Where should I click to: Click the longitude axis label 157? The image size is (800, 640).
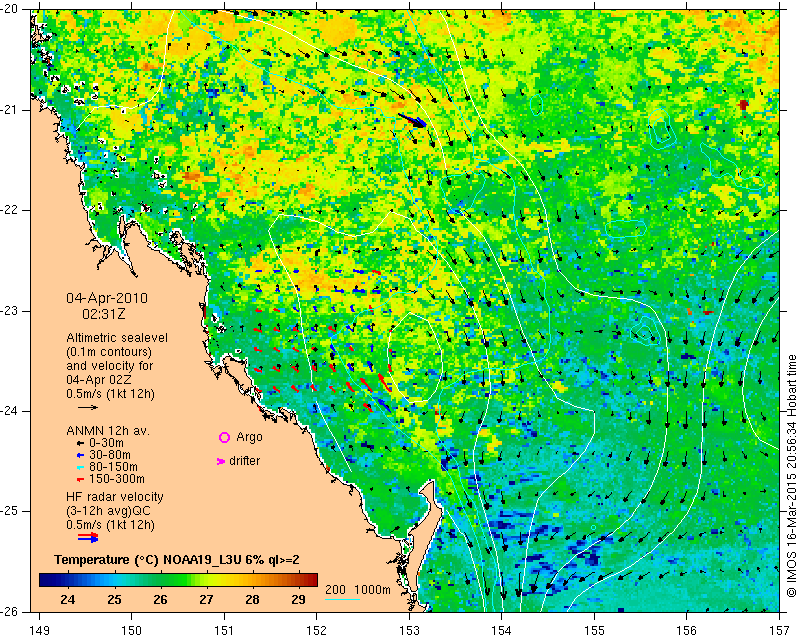[780, 631]
